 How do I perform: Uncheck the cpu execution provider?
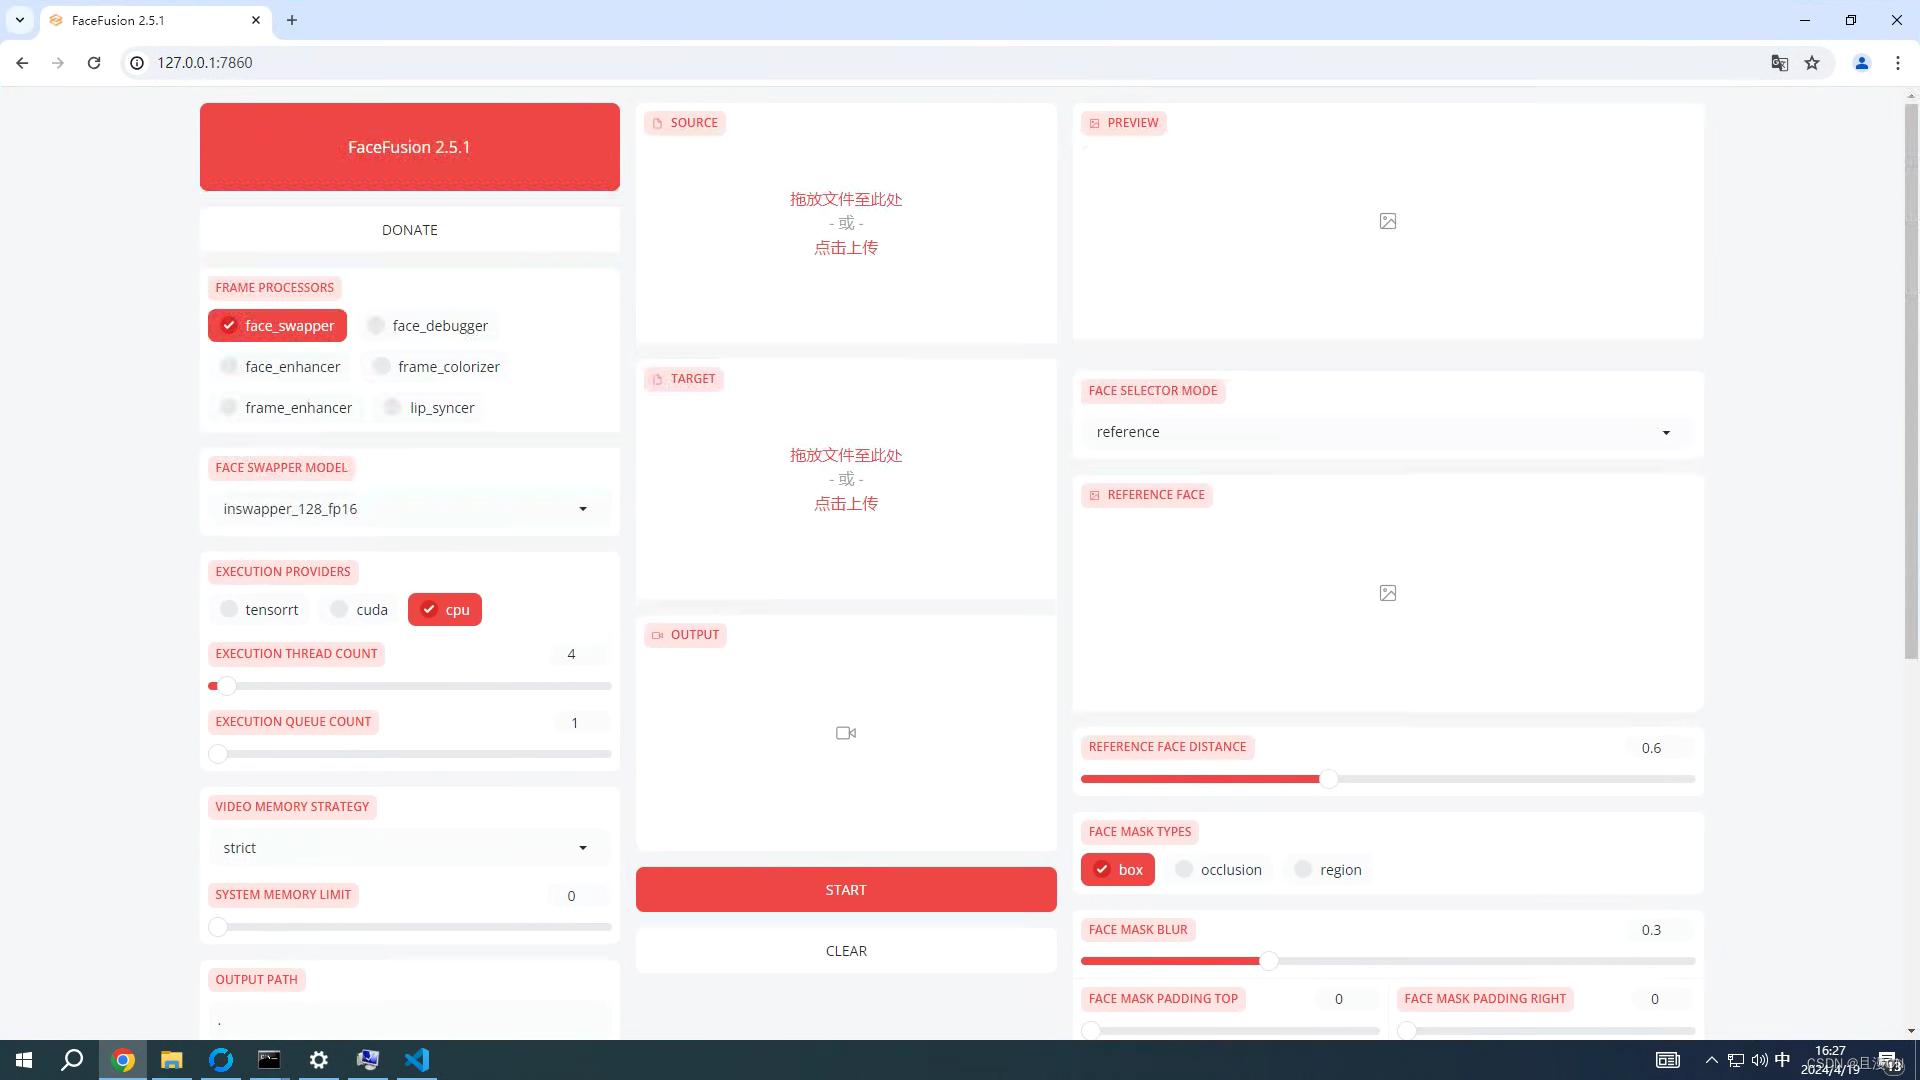click(445, 610)
